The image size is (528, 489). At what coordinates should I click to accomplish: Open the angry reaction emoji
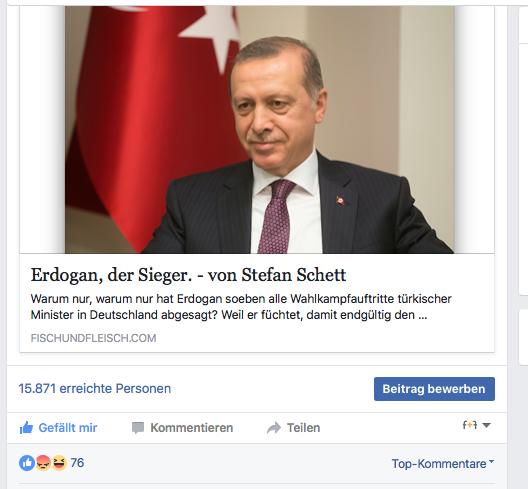[43, 463]
